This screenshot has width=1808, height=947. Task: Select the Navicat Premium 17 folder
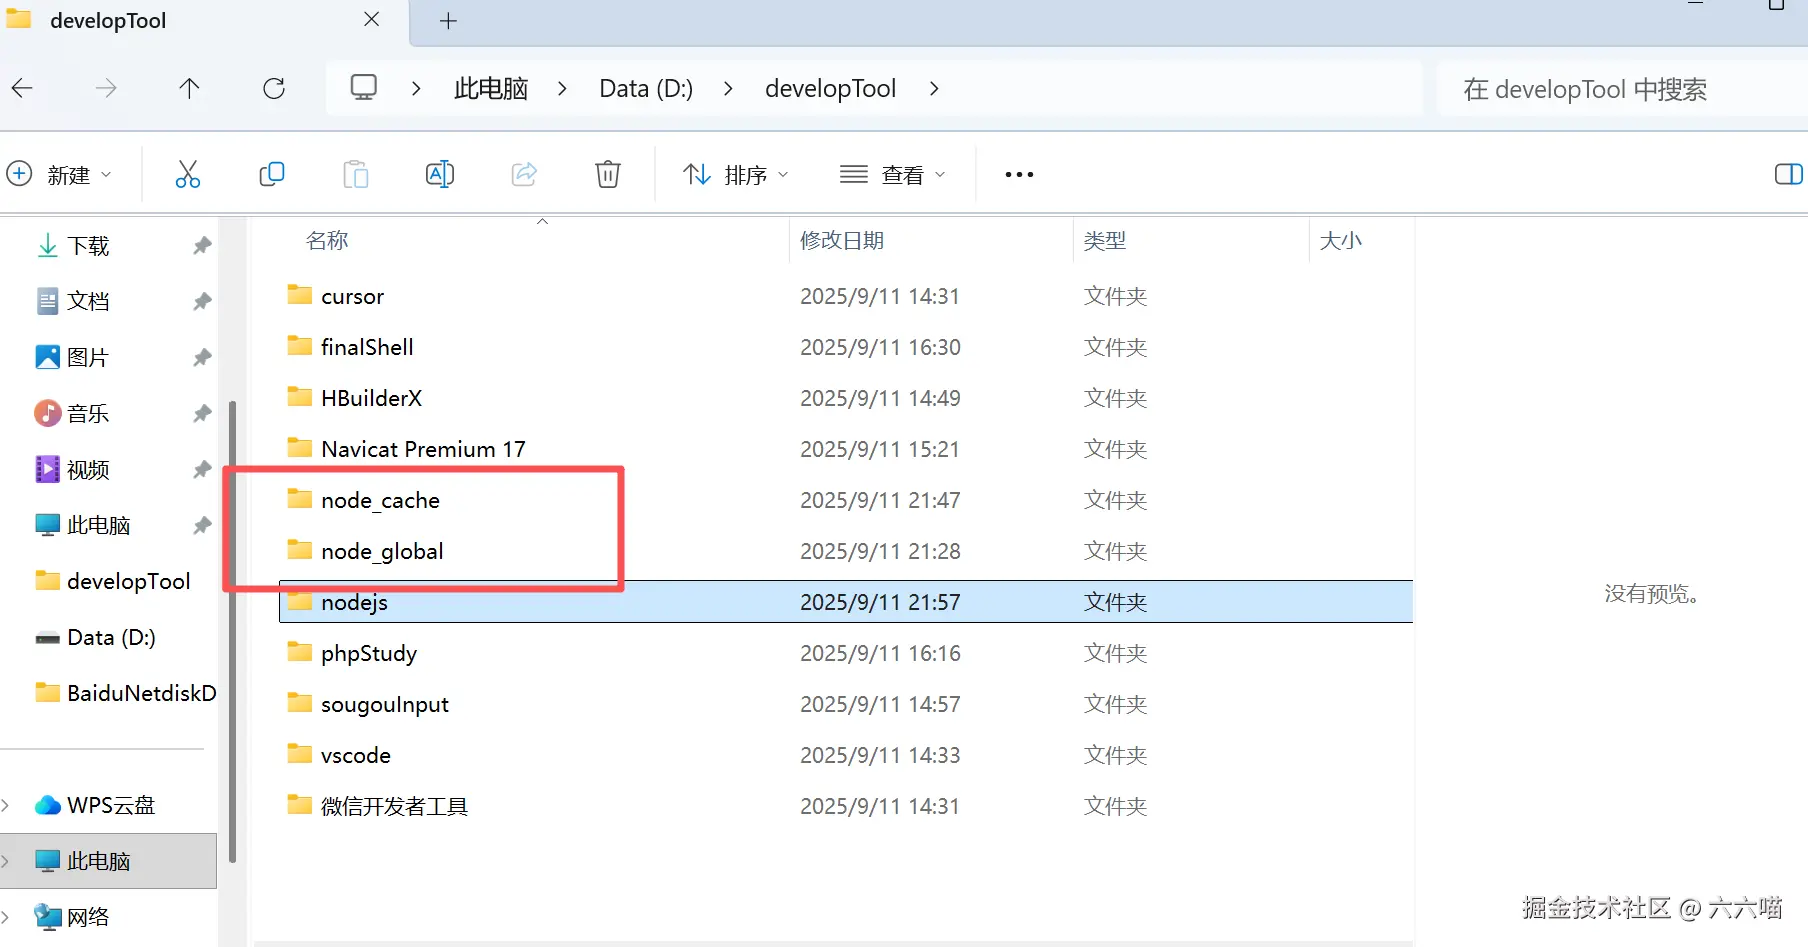point(423,449)
